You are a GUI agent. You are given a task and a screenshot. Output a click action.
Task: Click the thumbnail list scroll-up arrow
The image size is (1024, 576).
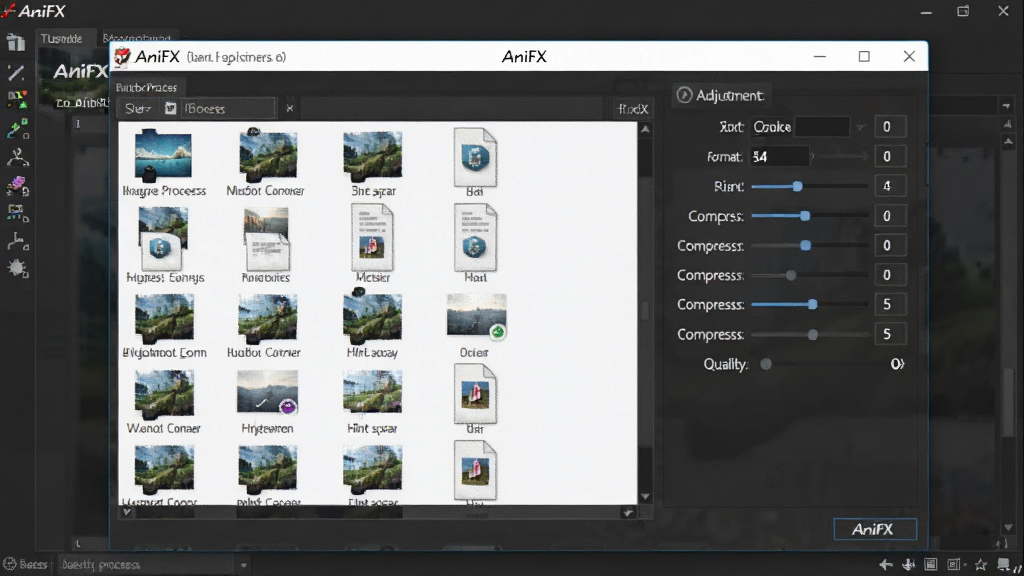[x=645, y=129]
